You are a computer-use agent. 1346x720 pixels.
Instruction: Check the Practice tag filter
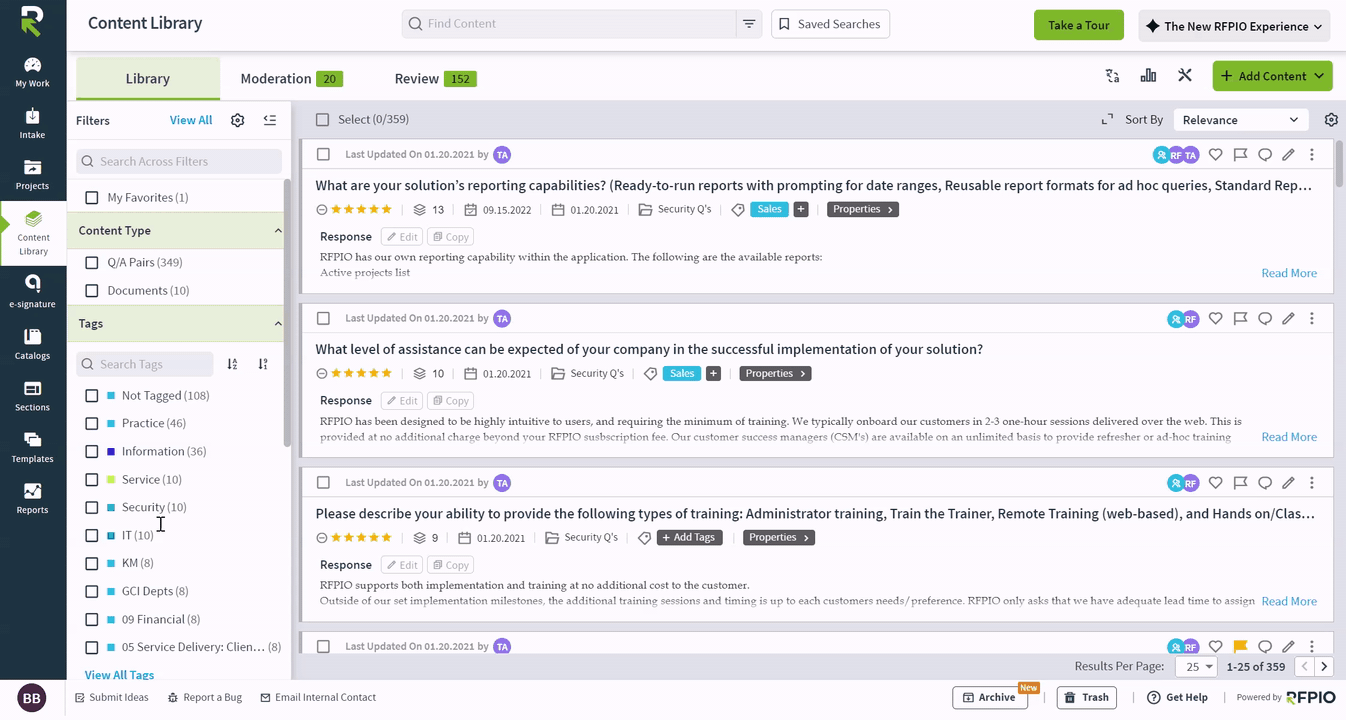click(92, 424)
